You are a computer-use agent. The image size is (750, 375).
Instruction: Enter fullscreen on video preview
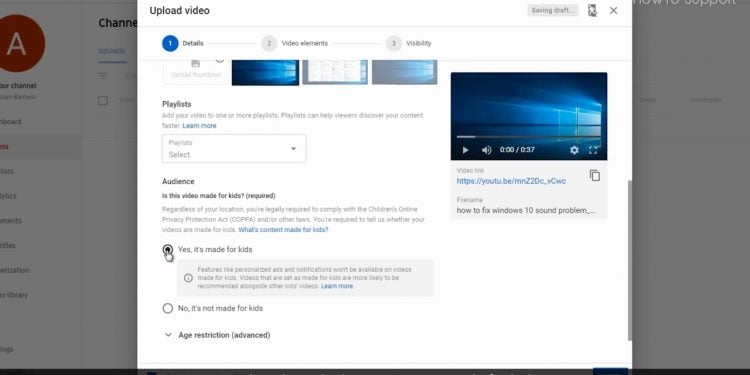click(x=593, y=150)
